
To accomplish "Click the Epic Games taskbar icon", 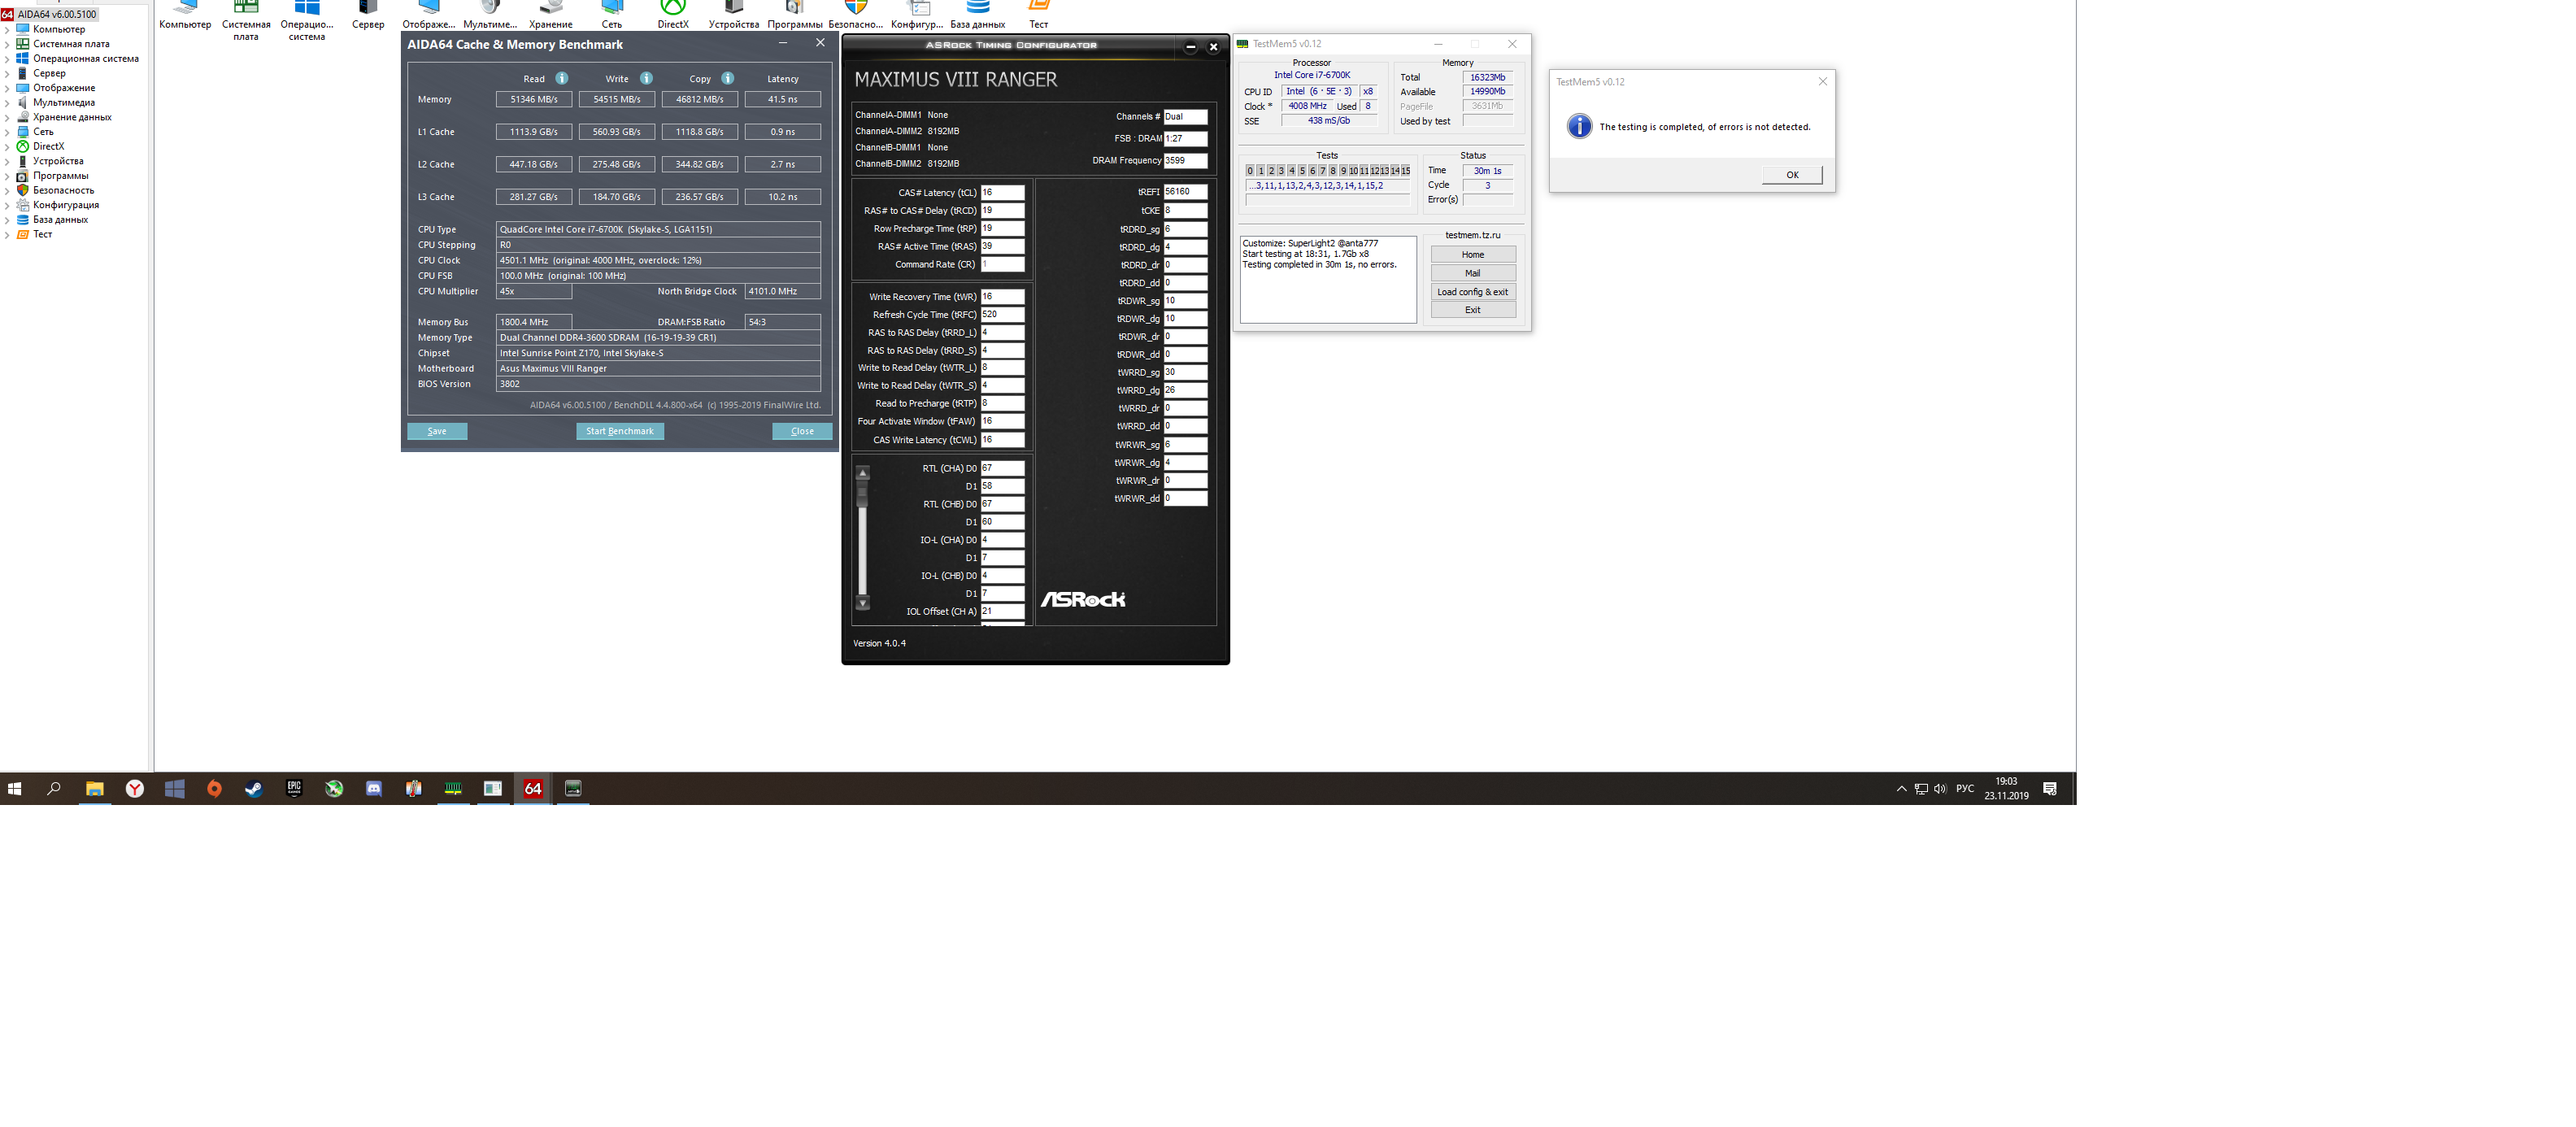I will pos(294,788).
